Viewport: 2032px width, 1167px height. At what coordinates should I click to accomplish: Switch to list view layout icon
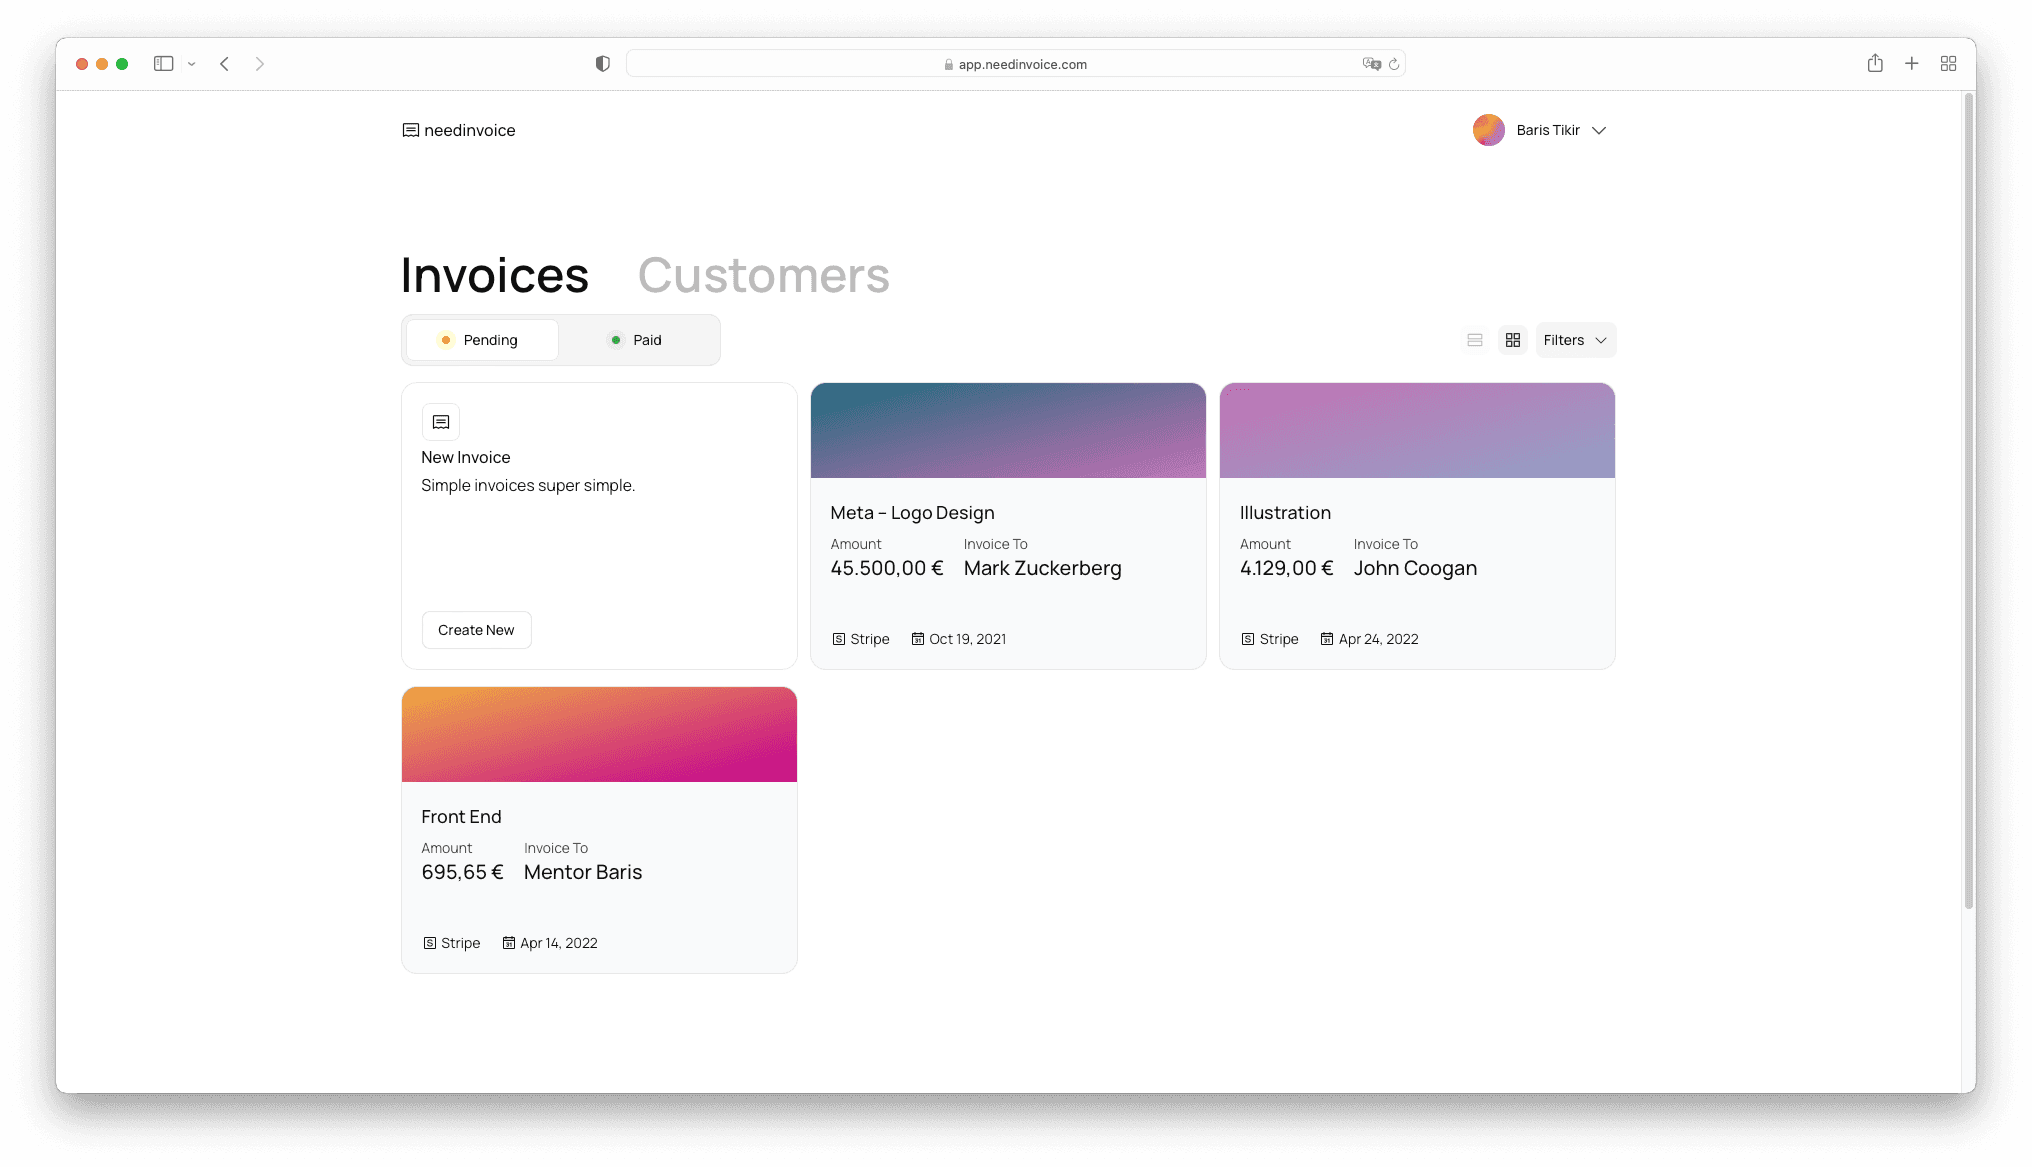[x=1474, y=340]
